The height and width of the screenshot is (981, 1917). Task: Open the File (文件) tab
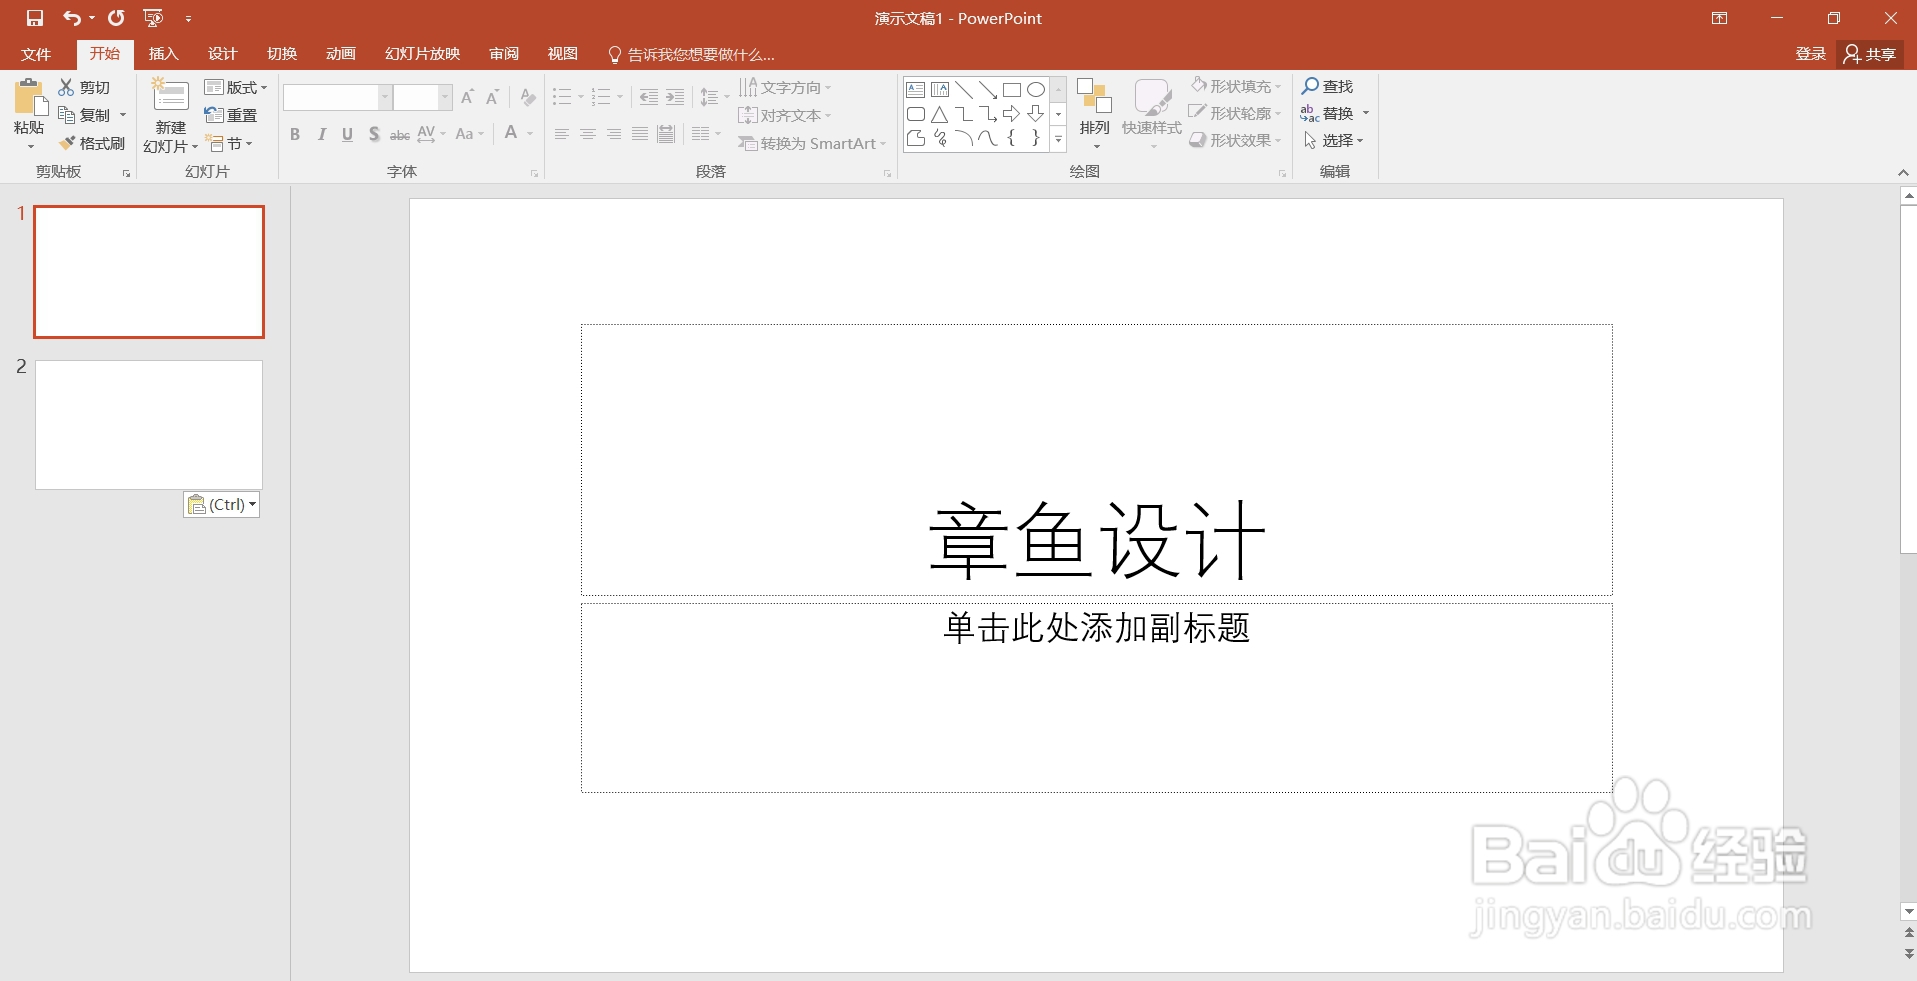(36, 54)
